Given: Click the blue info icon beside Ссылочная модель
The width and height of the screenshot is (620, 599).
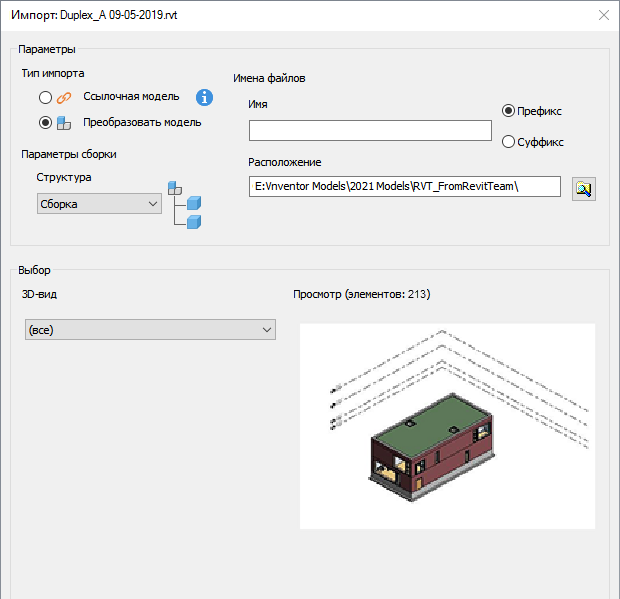Looking at the screenshot, I should click(x=204, y=97).
